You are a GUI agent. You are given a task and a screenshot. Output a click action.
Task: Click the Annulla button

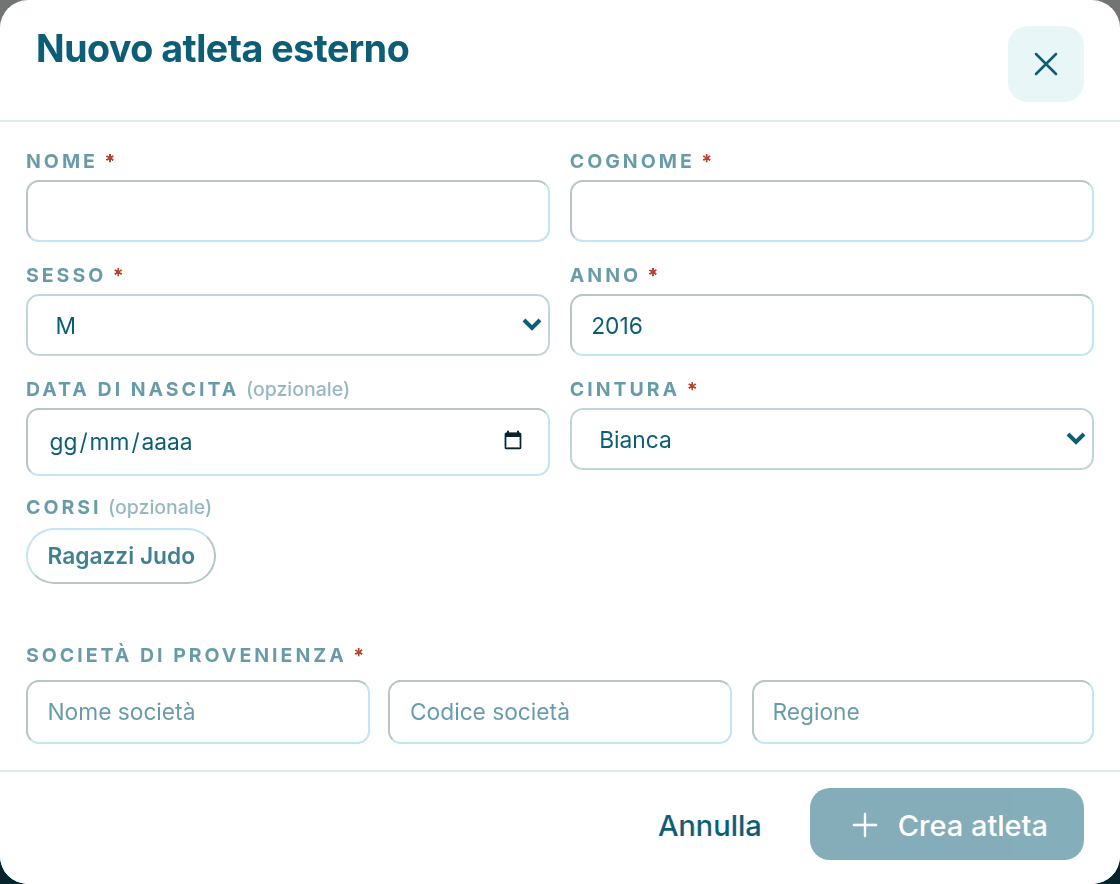click(709, 825)
